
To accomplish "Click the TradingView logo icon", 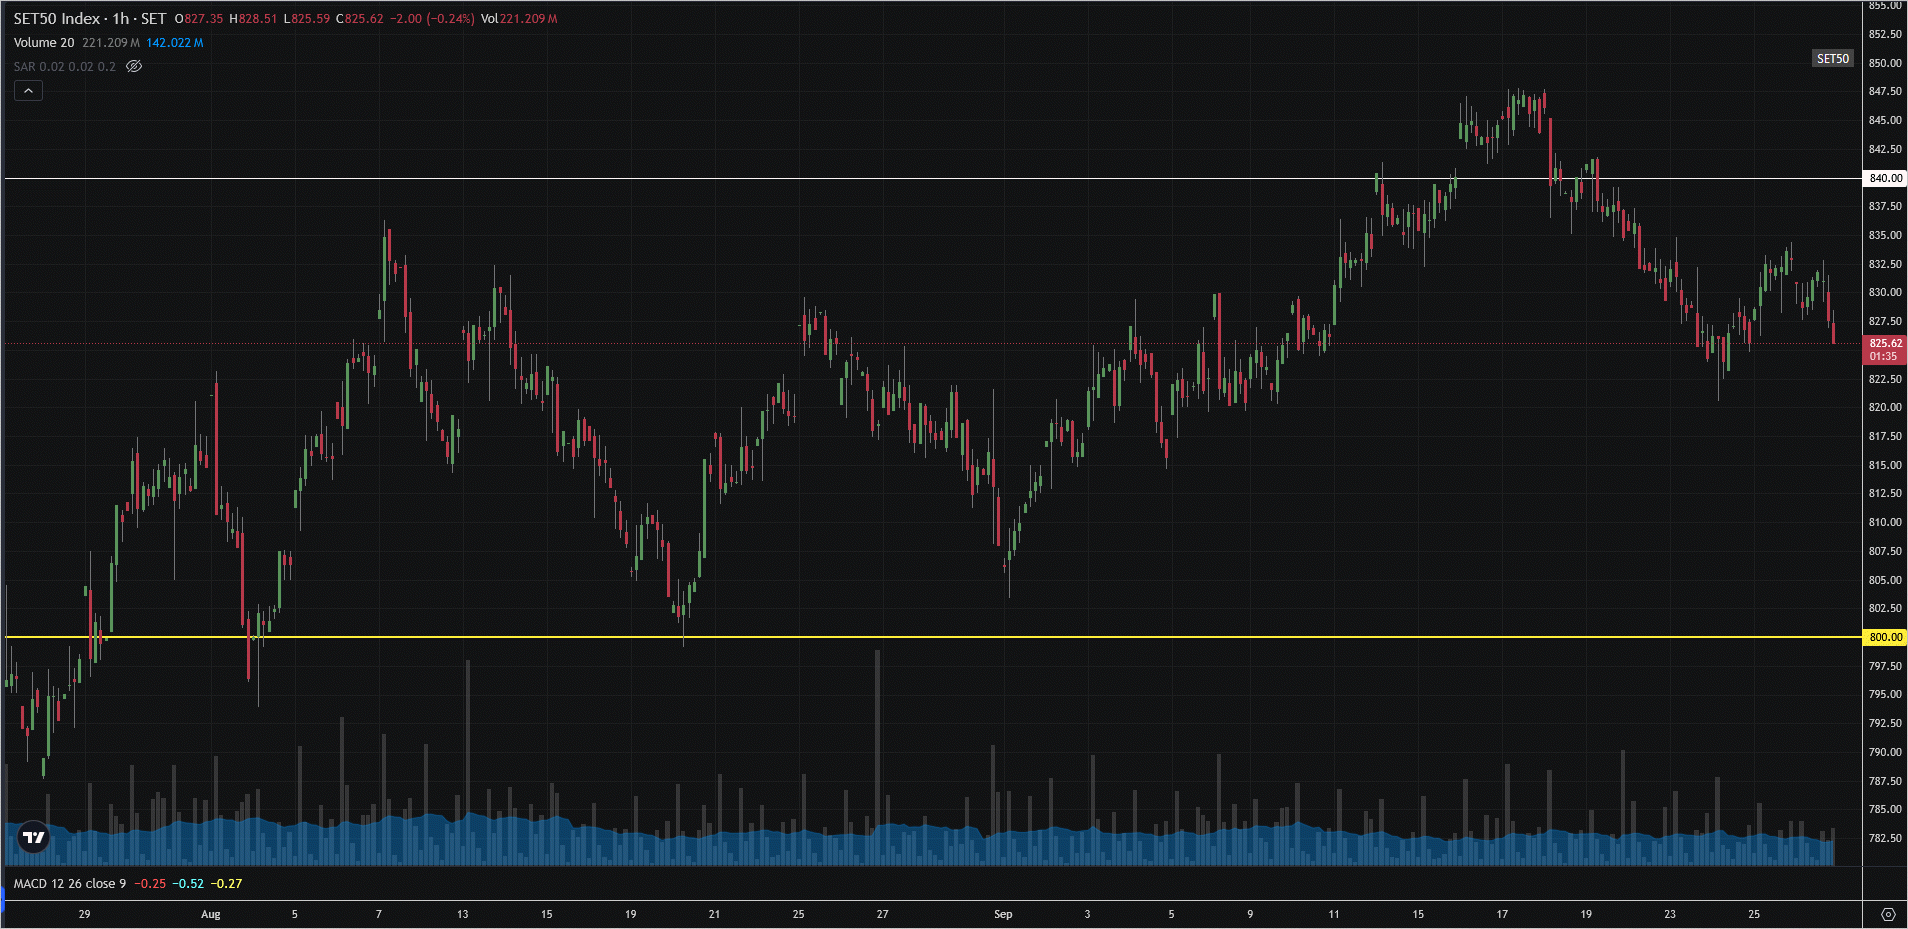I will (34, 838).
